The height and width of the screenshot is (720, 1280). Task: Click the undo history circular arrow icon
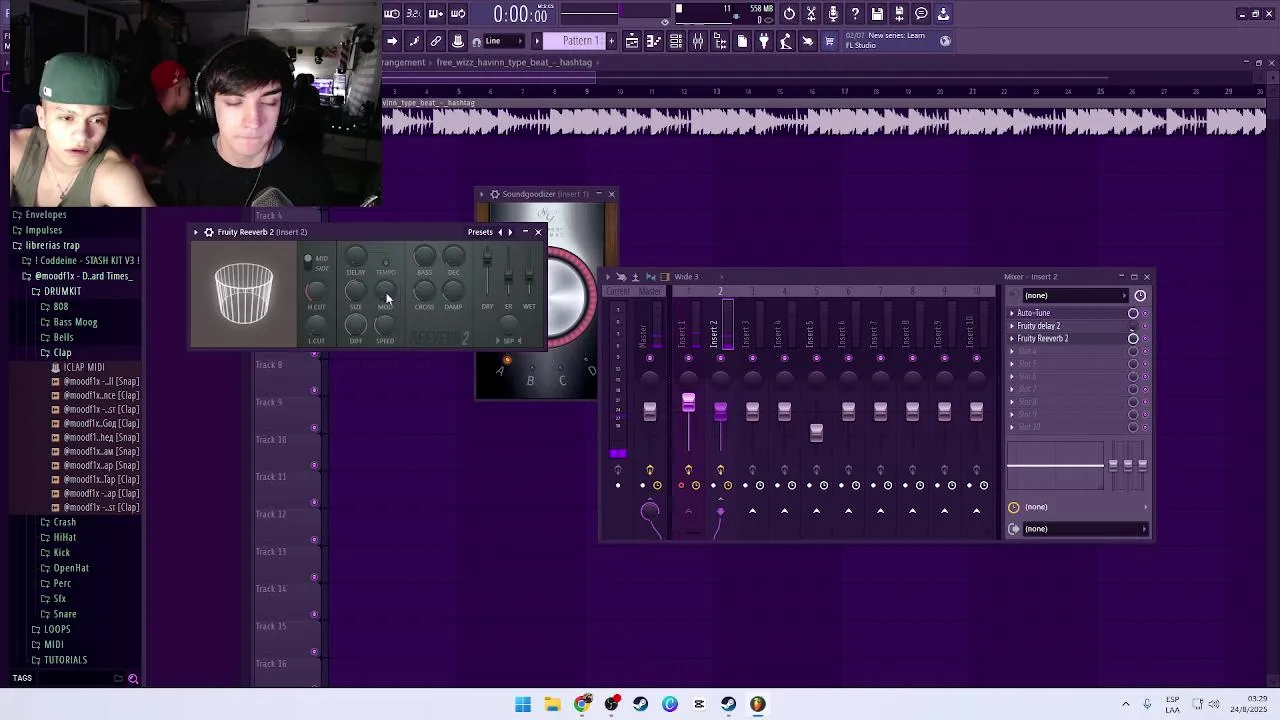(x=789, y=14)
